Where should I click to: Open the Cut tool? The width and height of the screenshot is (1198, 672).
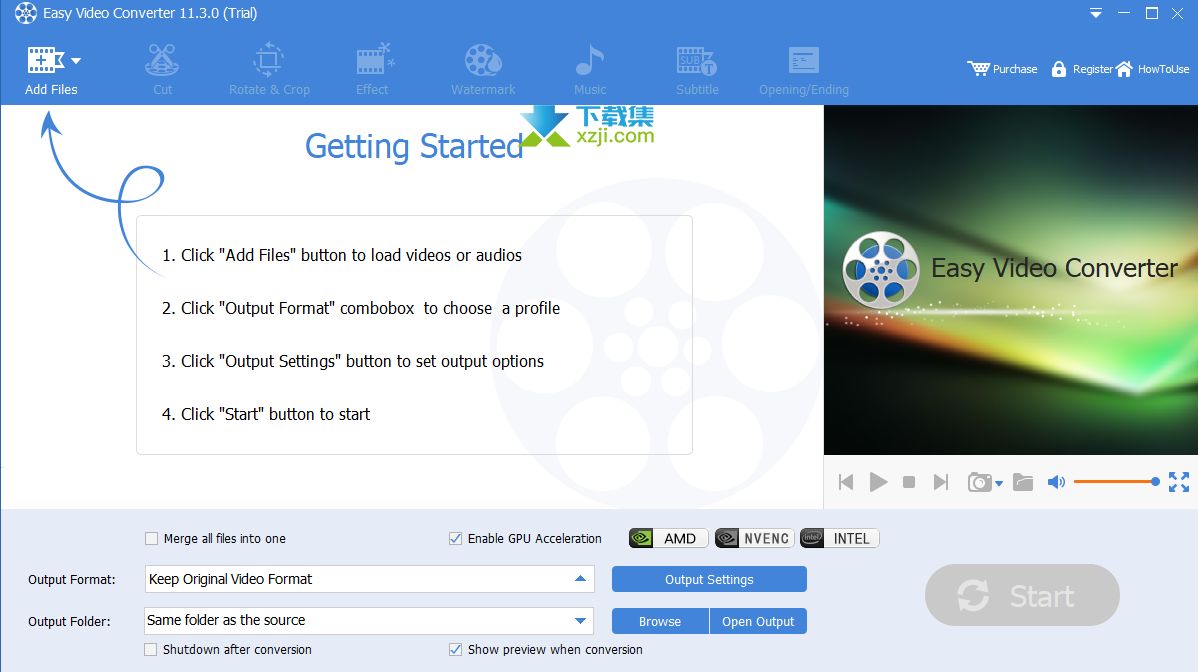[162, 70]
